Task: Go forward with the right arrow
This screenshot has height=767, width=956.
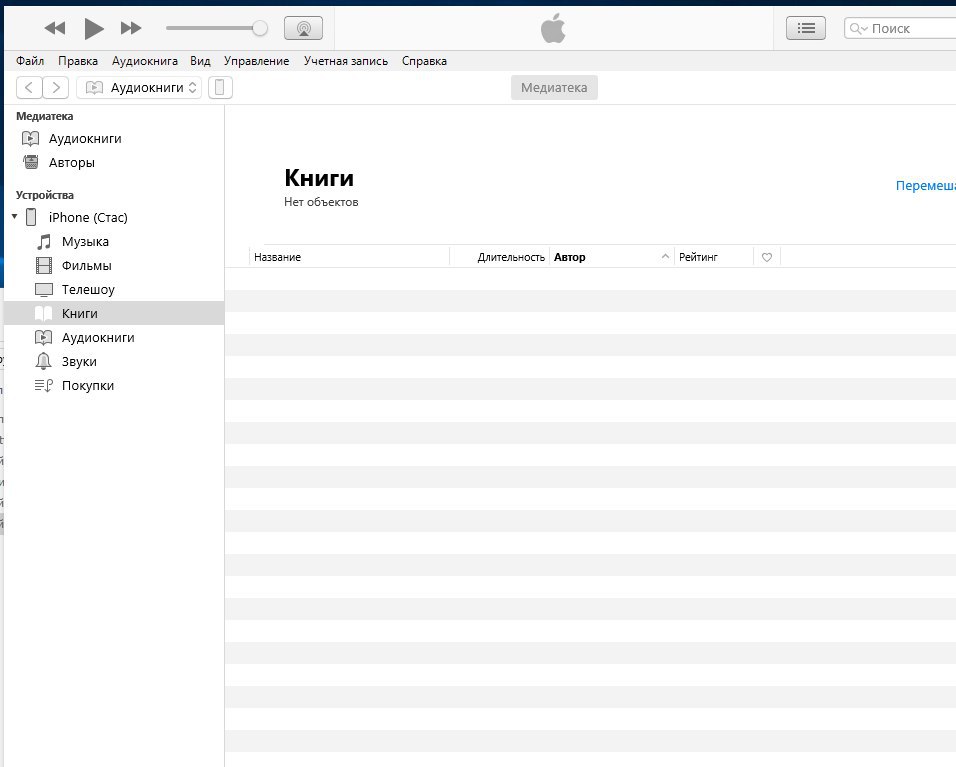Action: 55,88
